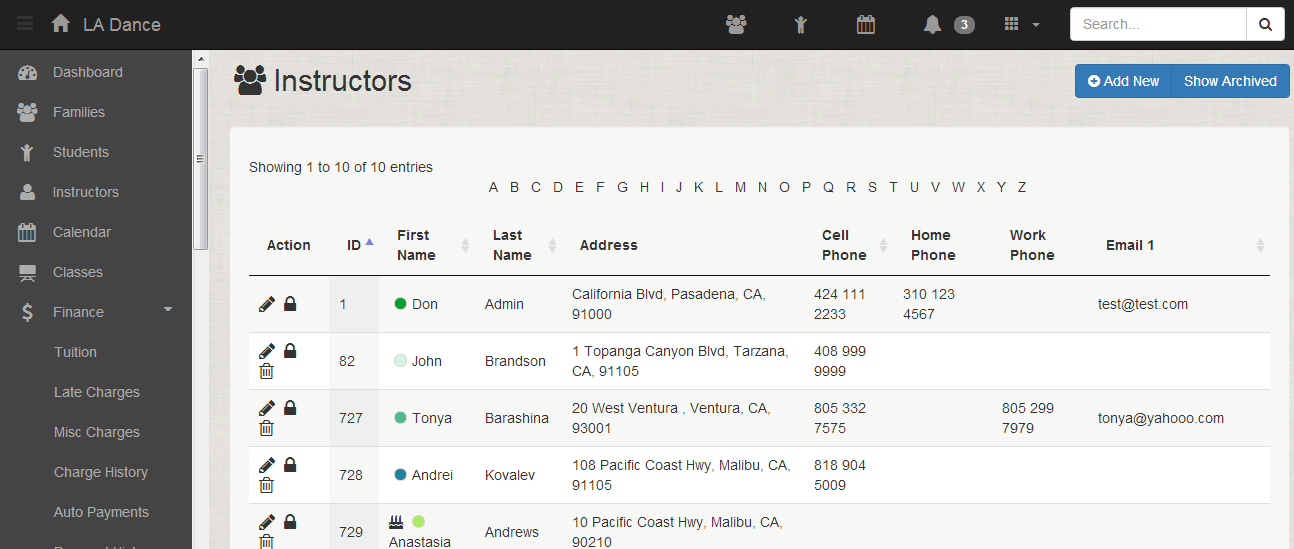1294x549 pixels.
Task: Click the lock icon for Tonya Barashina
Action: pyautogui.click(x=290, y=408)
